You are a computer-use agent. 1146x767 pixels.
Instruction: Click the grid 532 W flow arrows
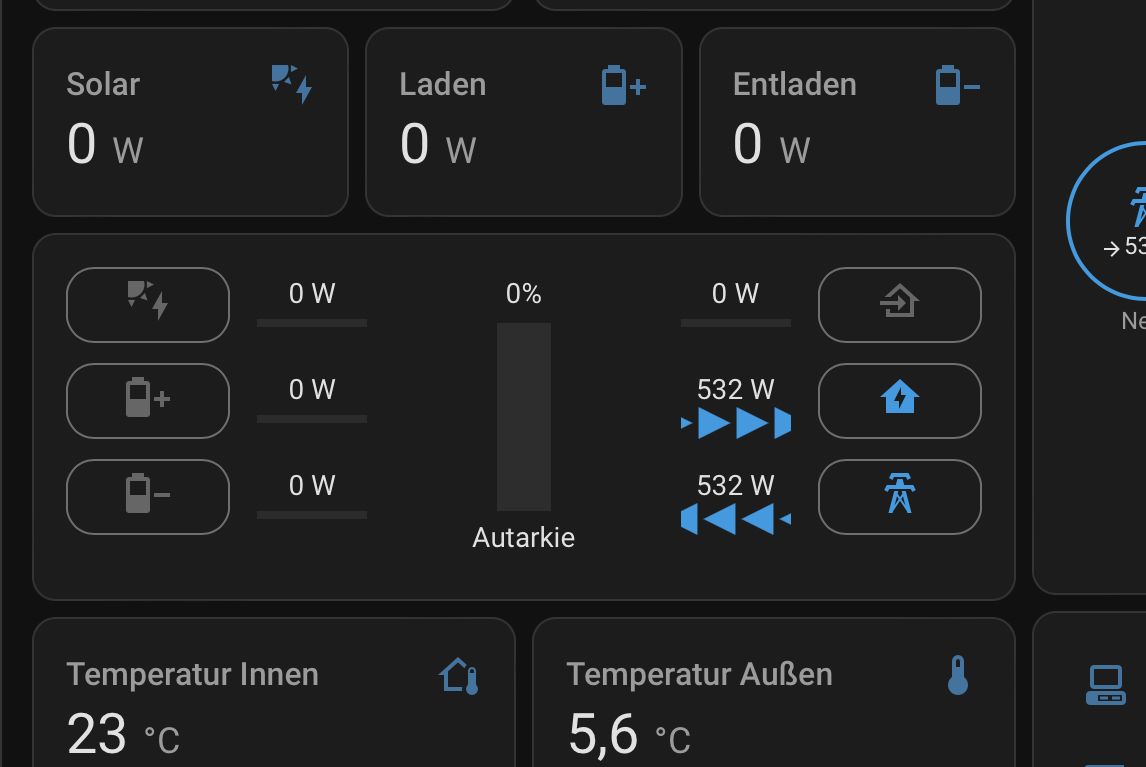pos(736,520)
